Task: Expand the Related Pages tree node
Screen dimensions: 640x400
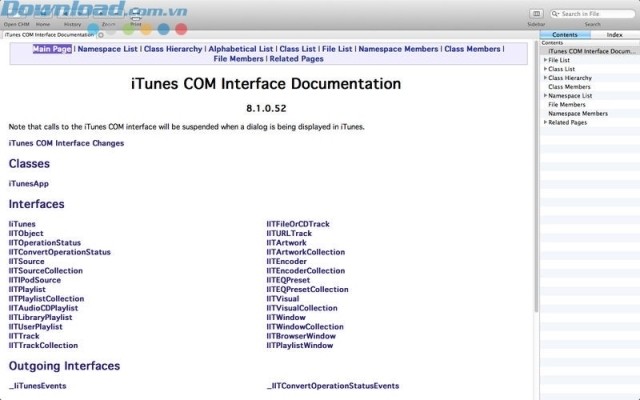Action: pos(545,123)
